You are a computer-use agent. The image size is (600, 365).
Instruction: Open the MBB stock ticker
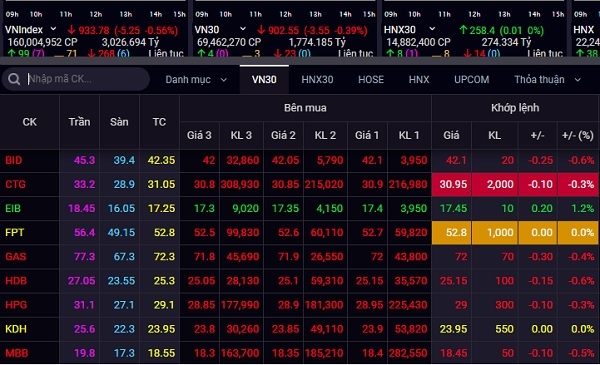pos(16,353)
